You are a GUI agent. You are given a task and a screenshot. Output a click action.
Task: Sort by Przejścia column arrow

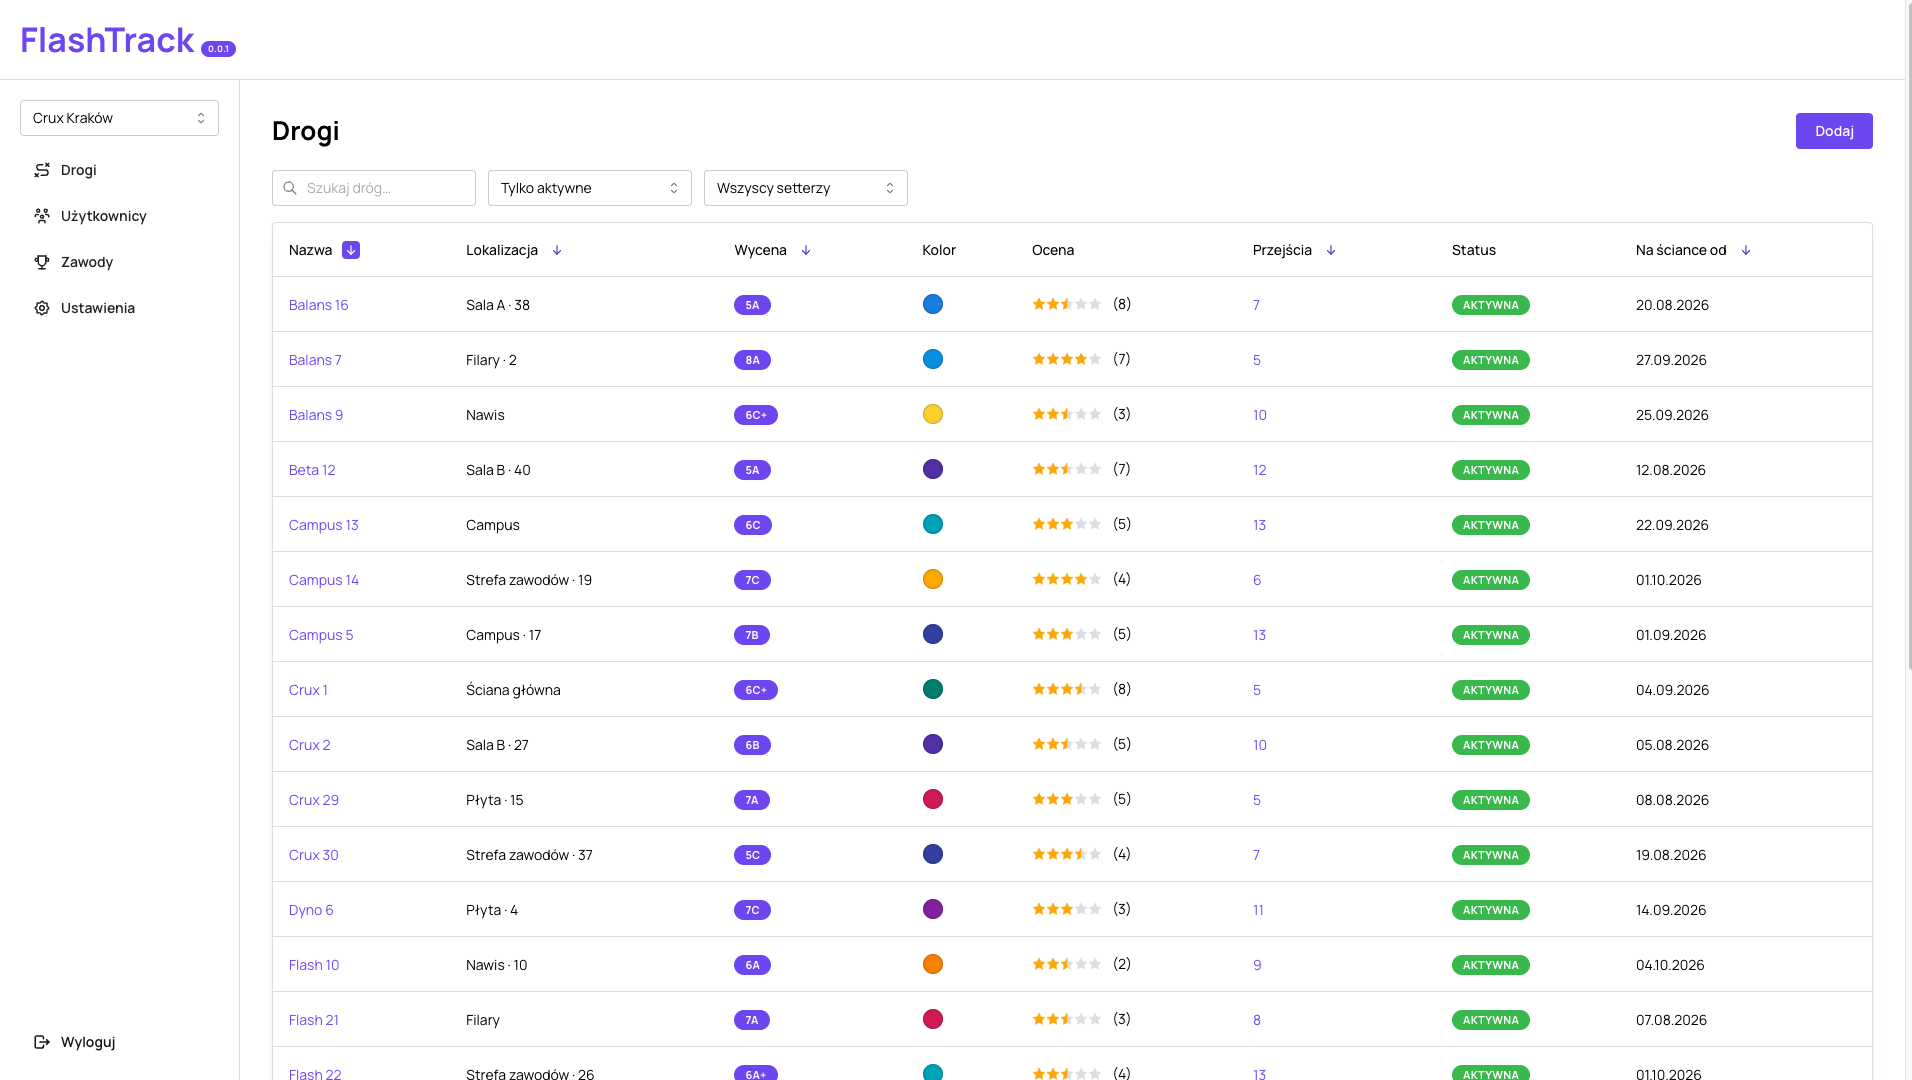[1331, 250]
